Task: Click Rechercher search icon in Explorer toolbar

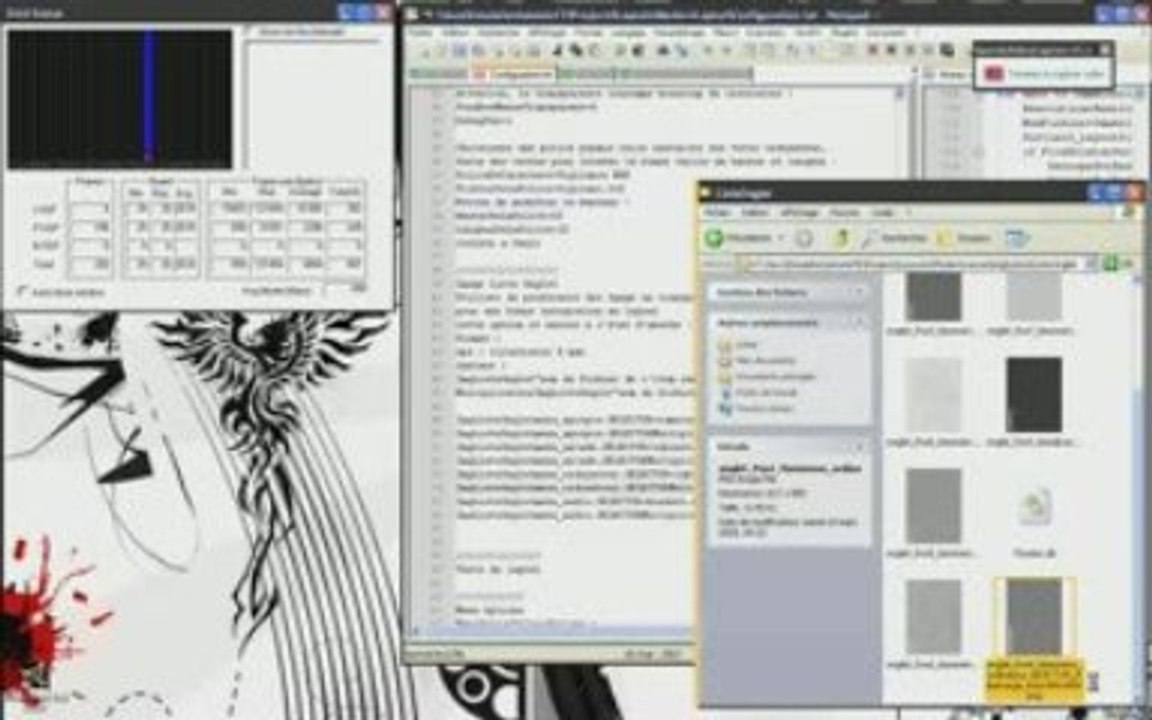Action: click(x=894, y=237)
